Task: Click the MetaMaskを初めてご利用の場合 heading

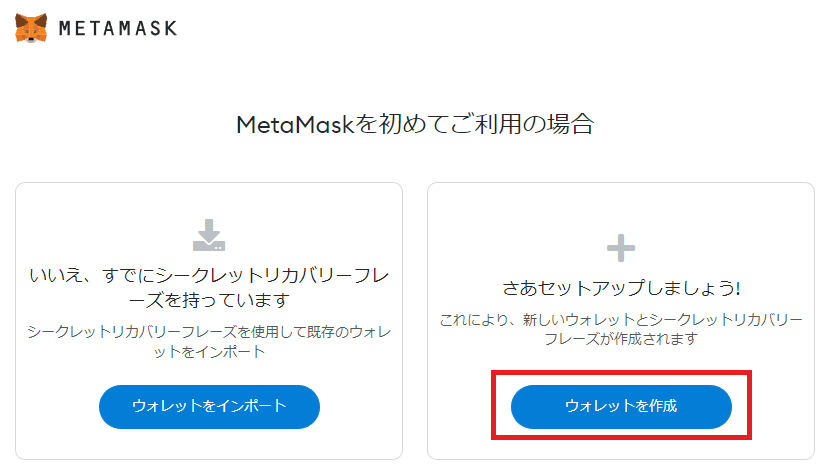Action: (x=415, y=125)
